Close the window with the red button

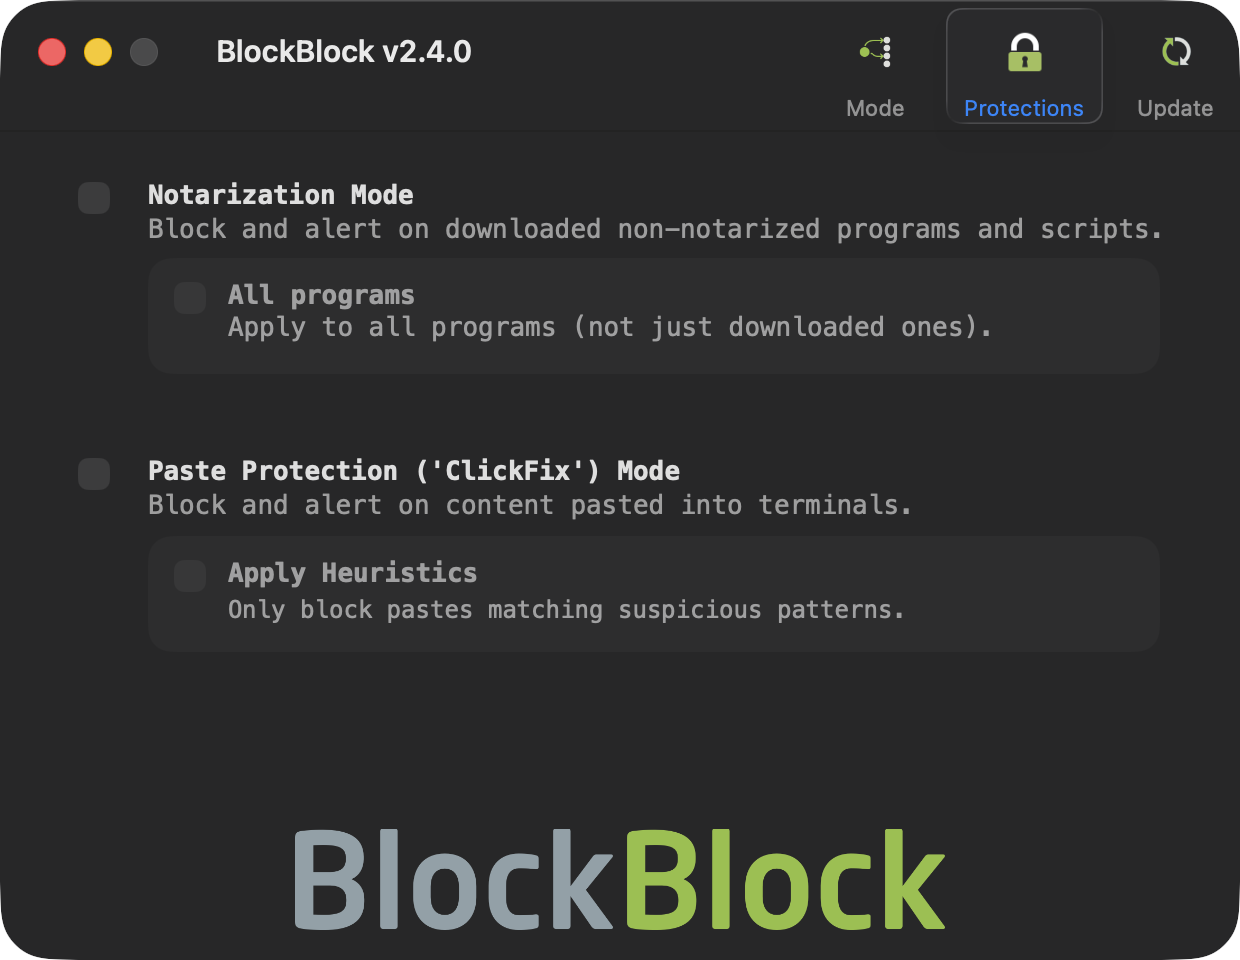(x=52, y=52)
